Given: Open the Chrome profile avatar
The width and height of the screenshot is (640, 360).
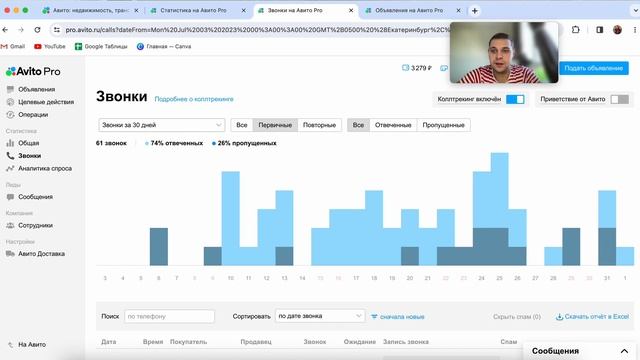Looking at the screenshot, I should [x=618, y=30].
